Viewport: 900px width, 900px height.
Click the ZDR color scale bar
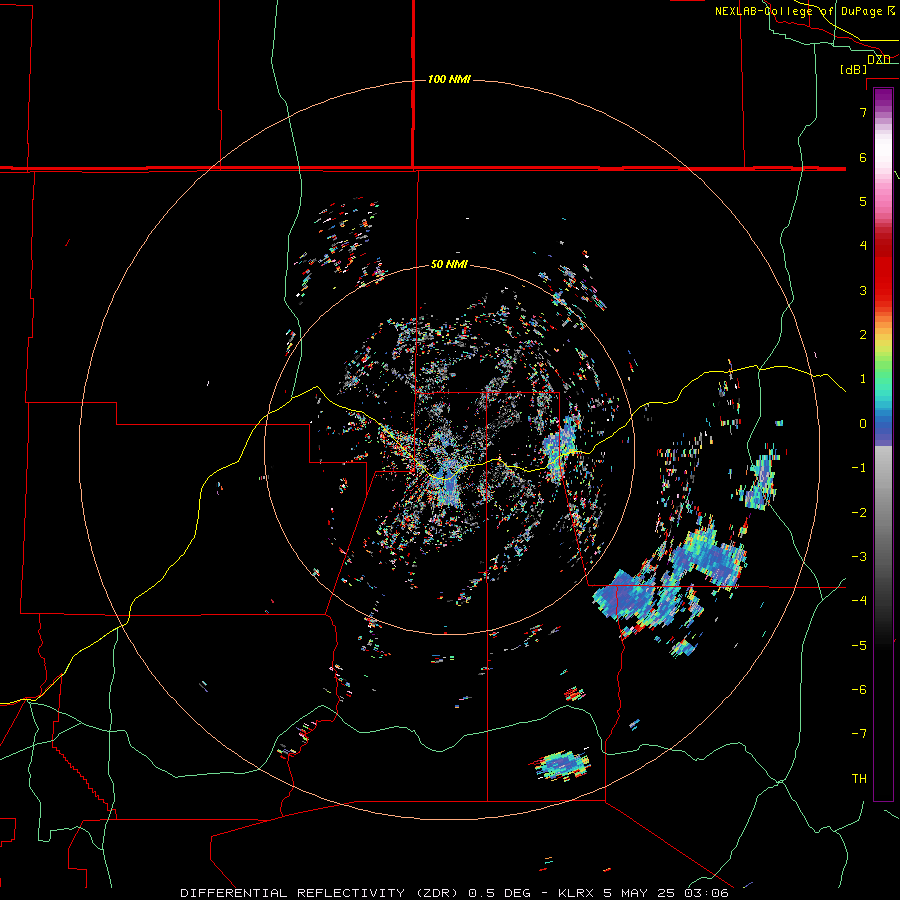tap(883, 444)
